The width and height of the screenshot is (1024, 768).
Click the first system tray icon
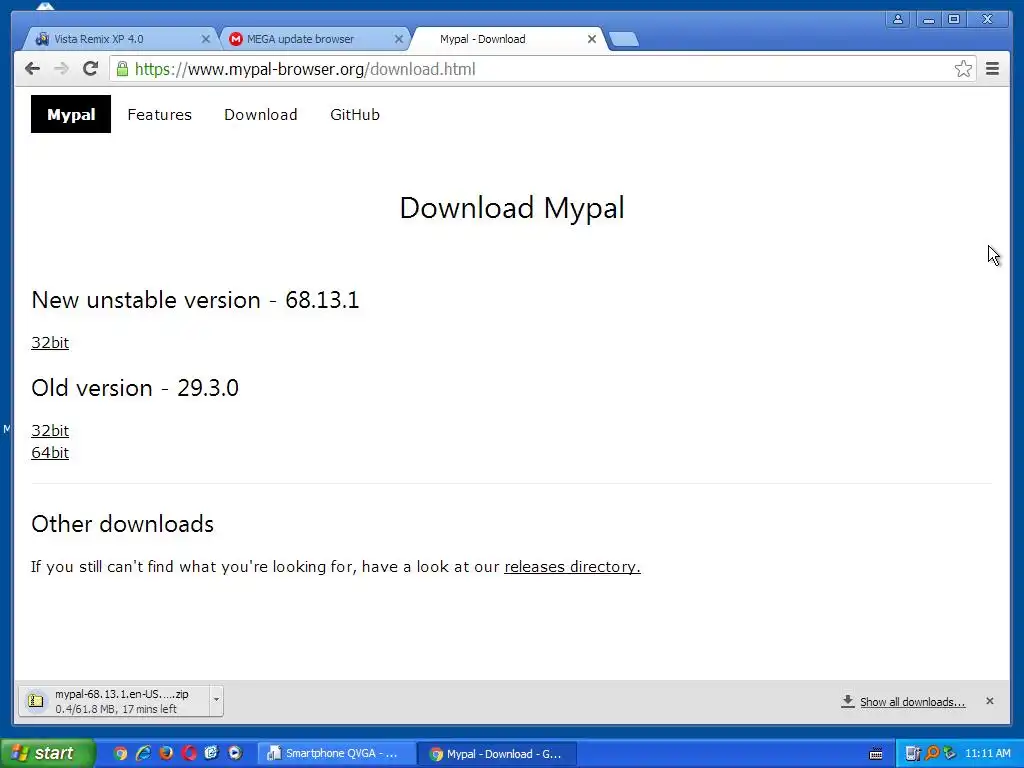(x=912, y=754)
